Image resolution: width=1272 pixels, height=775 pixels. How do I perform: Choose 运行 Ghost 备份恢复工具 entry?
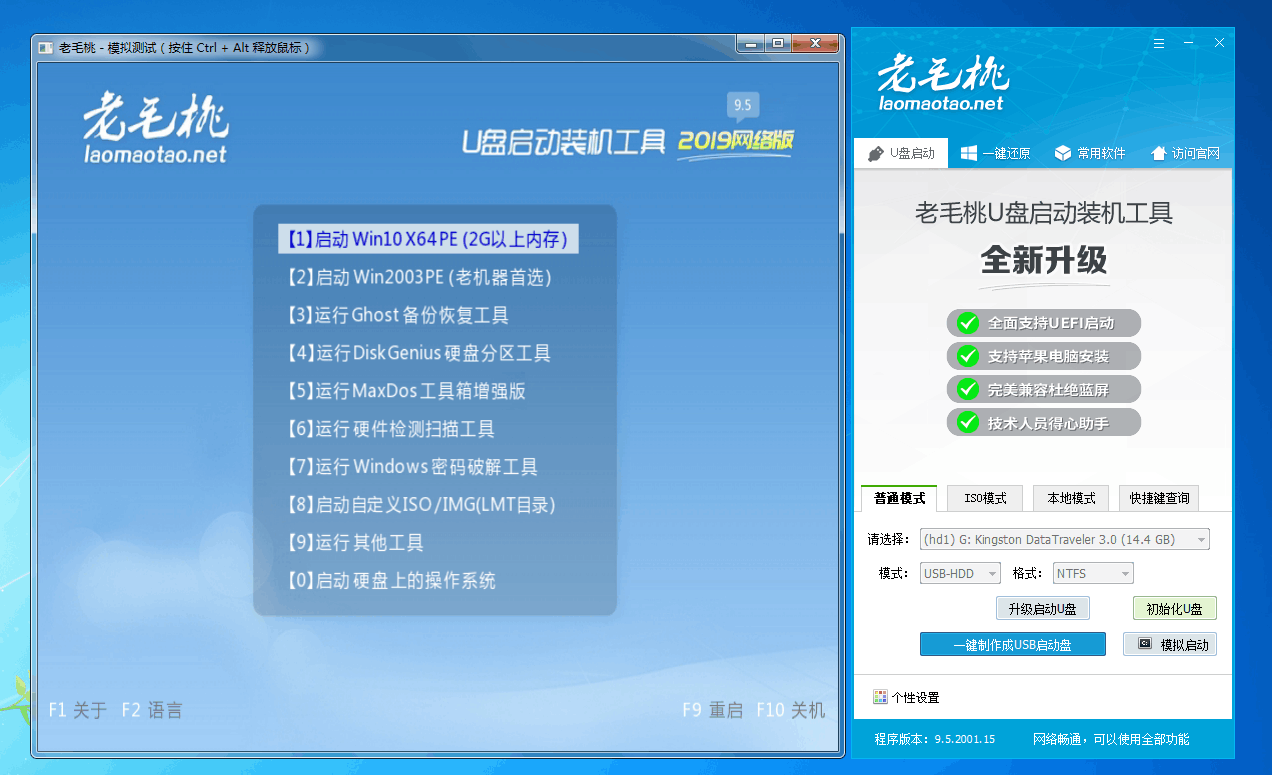(x=397, y=315)
